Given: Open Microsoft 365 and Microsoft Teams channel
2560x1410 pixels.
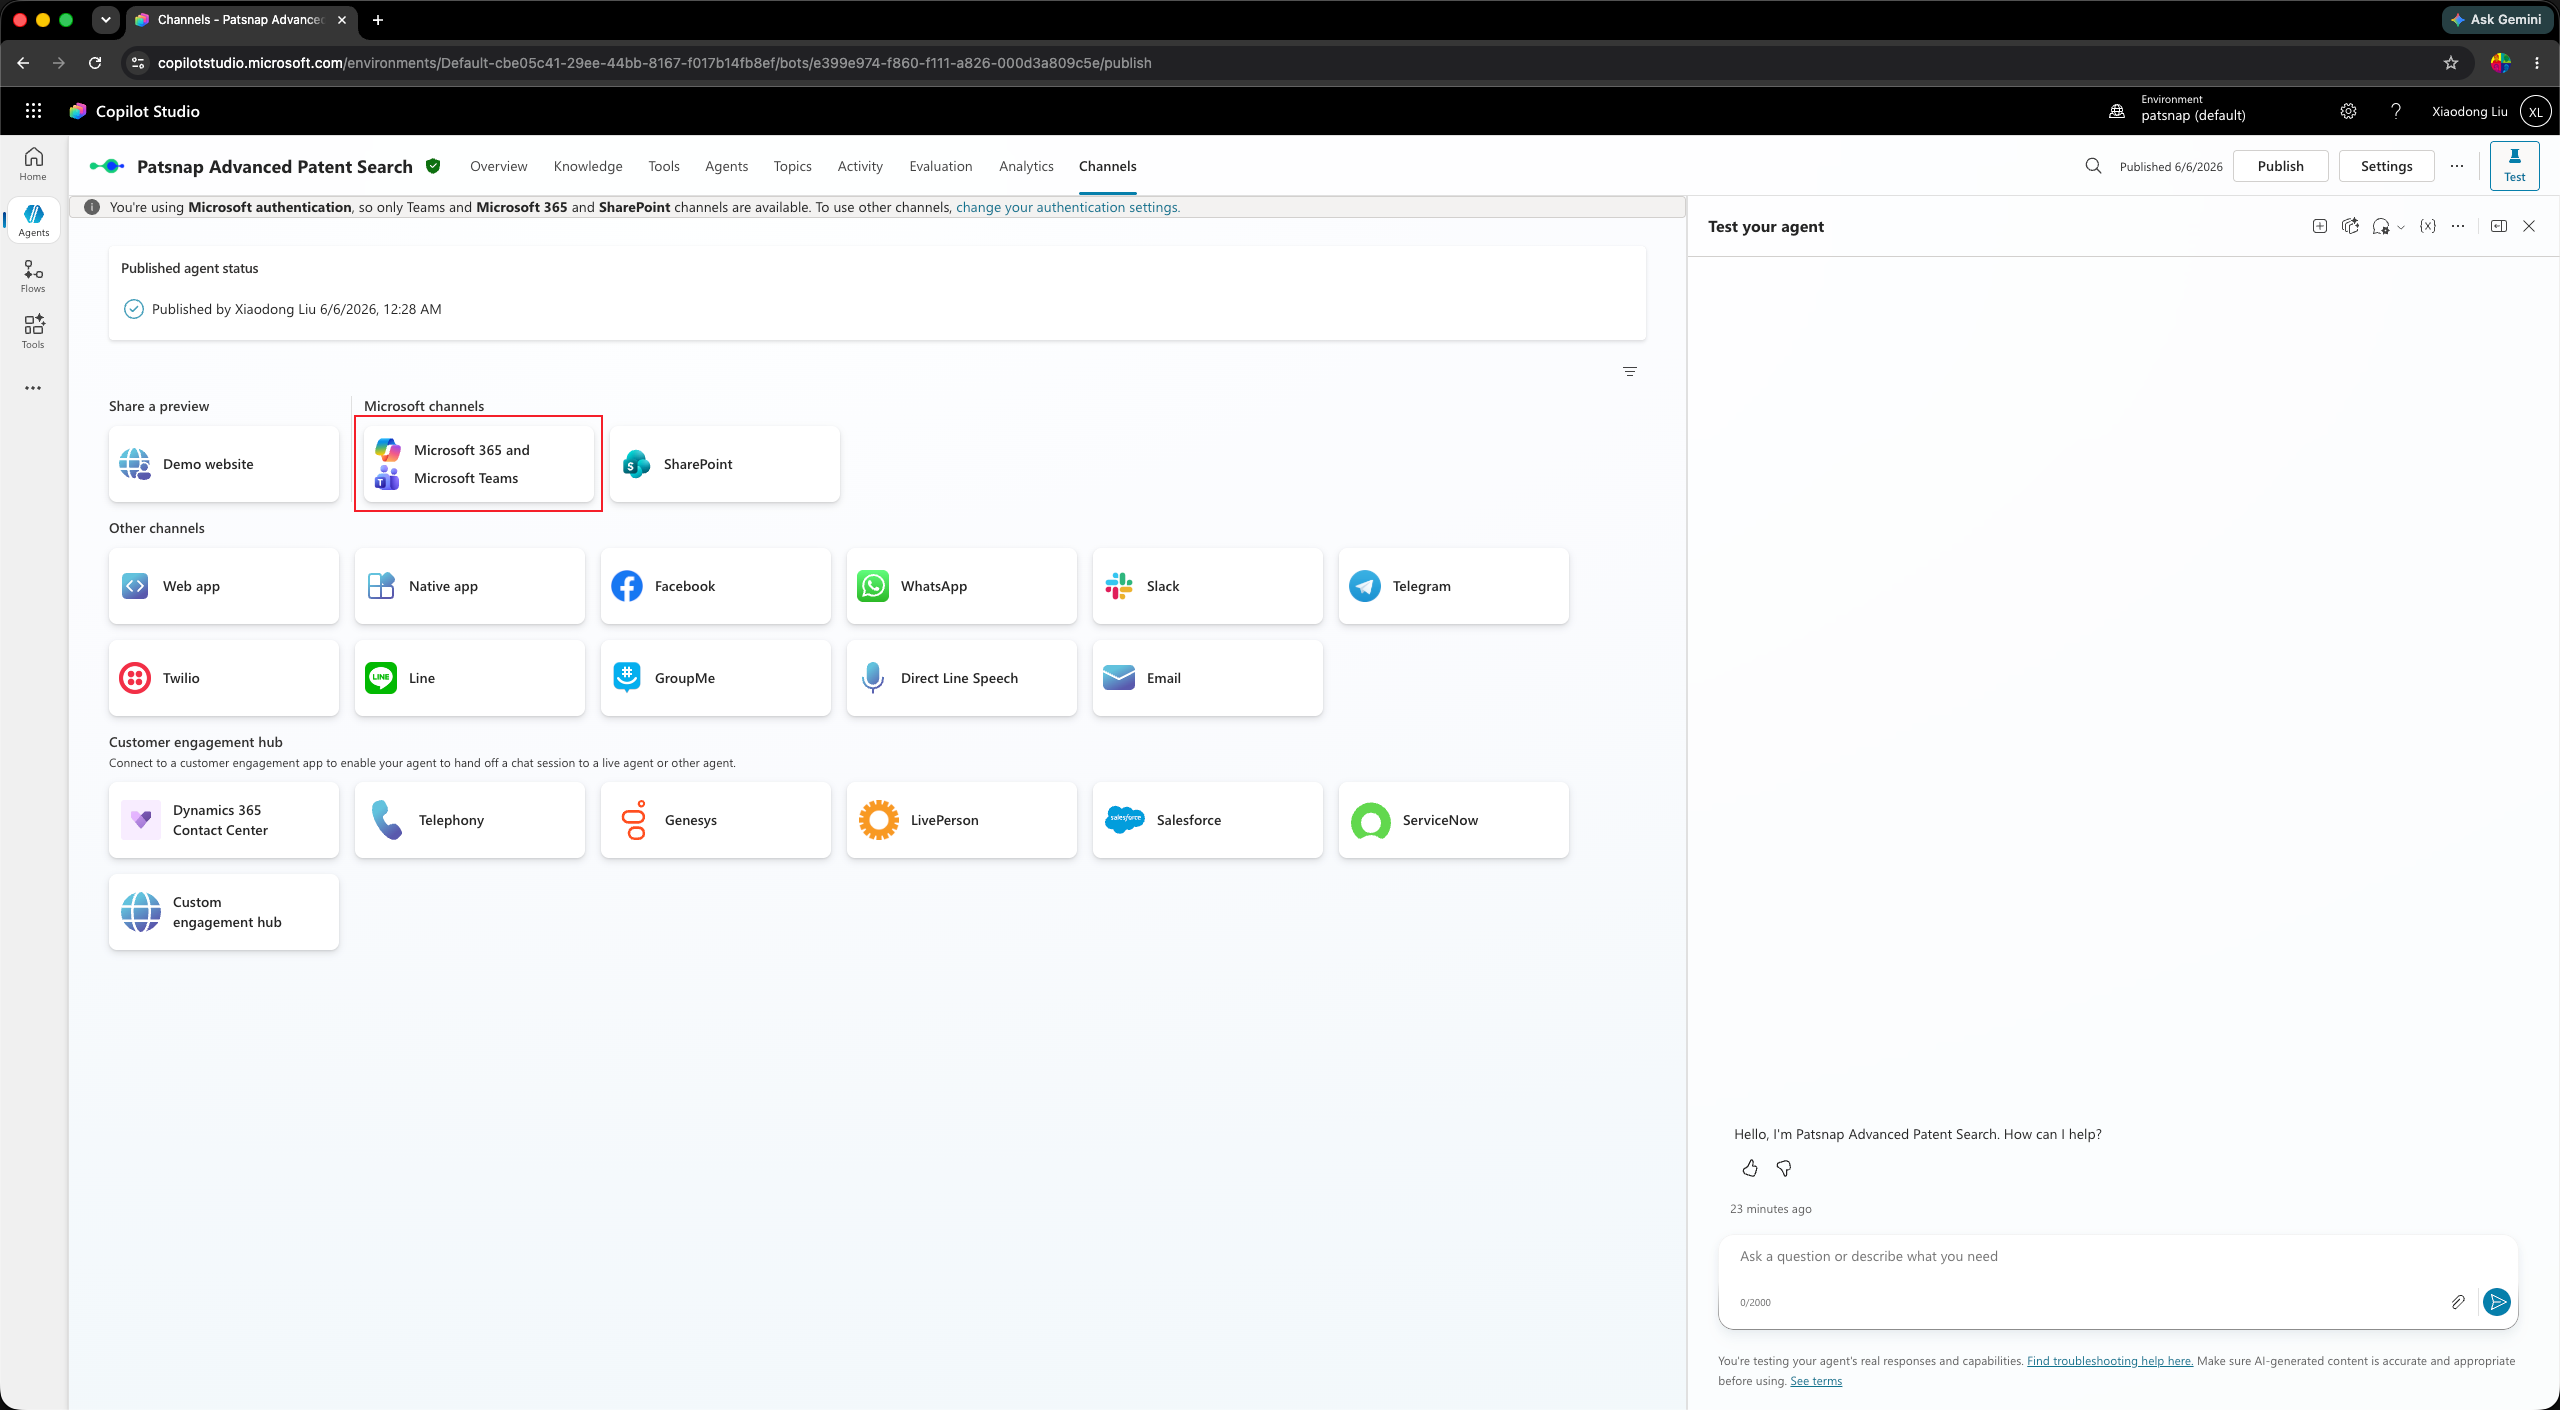Looking at the screenshot, I should pyautogui.click(x=478, y=464).
